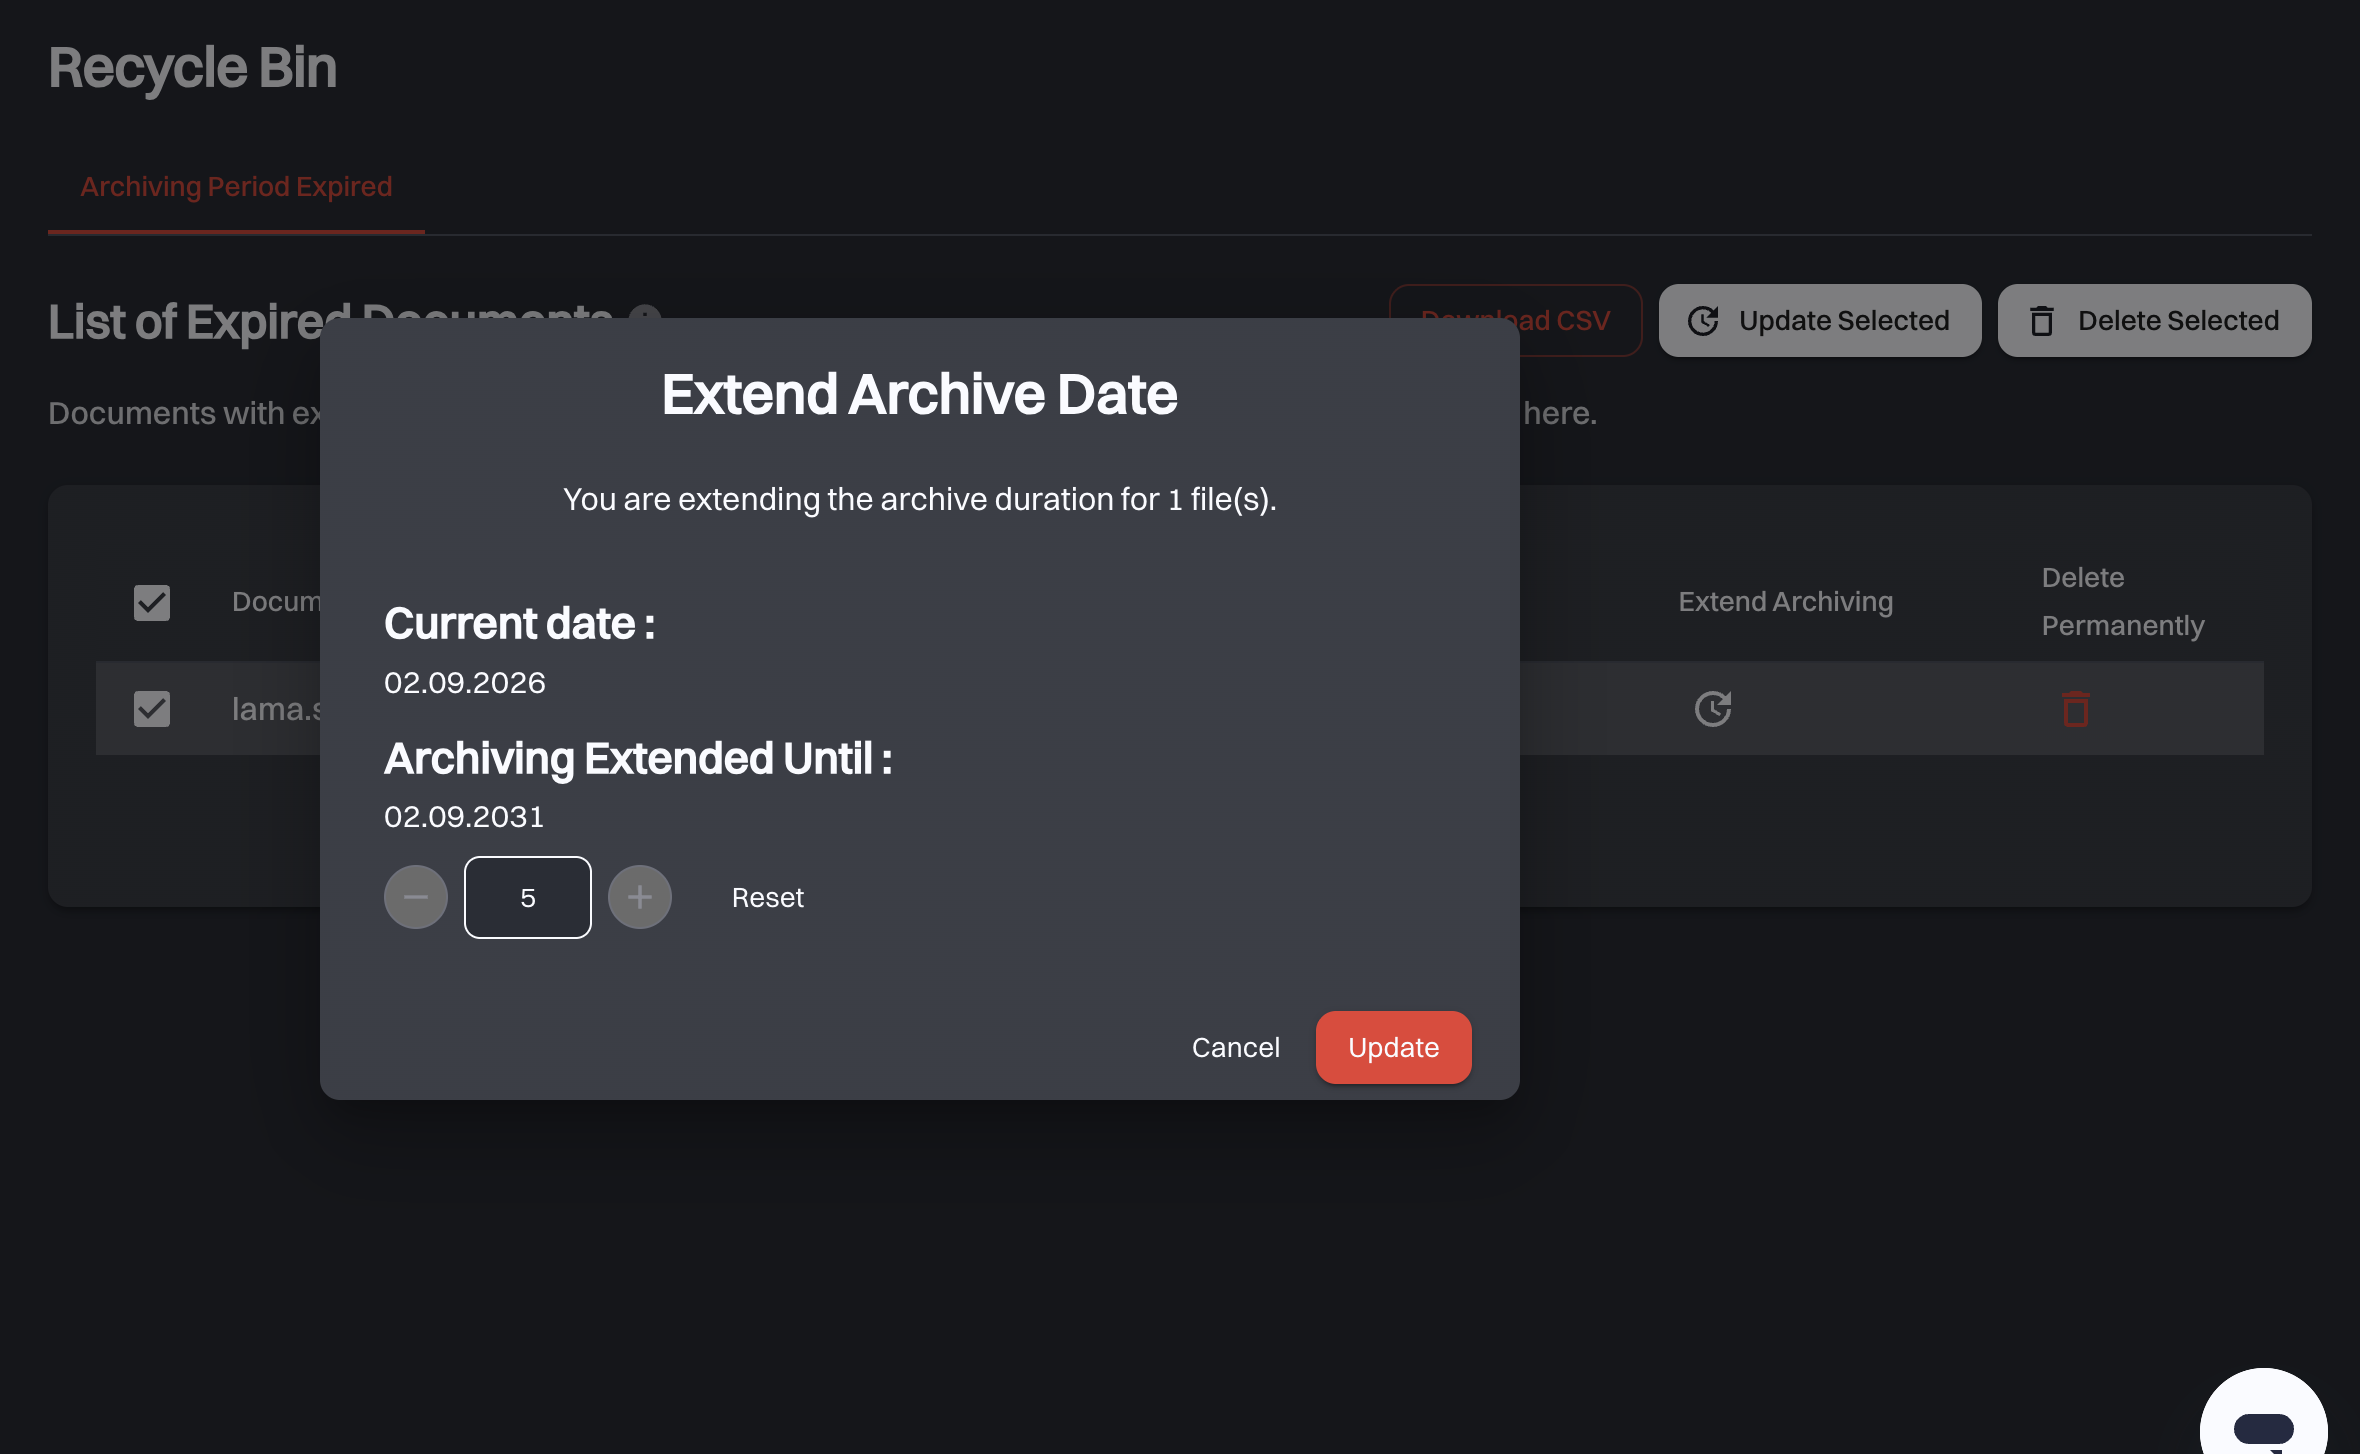Uncheck the lama file row checkbox
This screenshot has width=2360, height=1454.
point(152,709)
